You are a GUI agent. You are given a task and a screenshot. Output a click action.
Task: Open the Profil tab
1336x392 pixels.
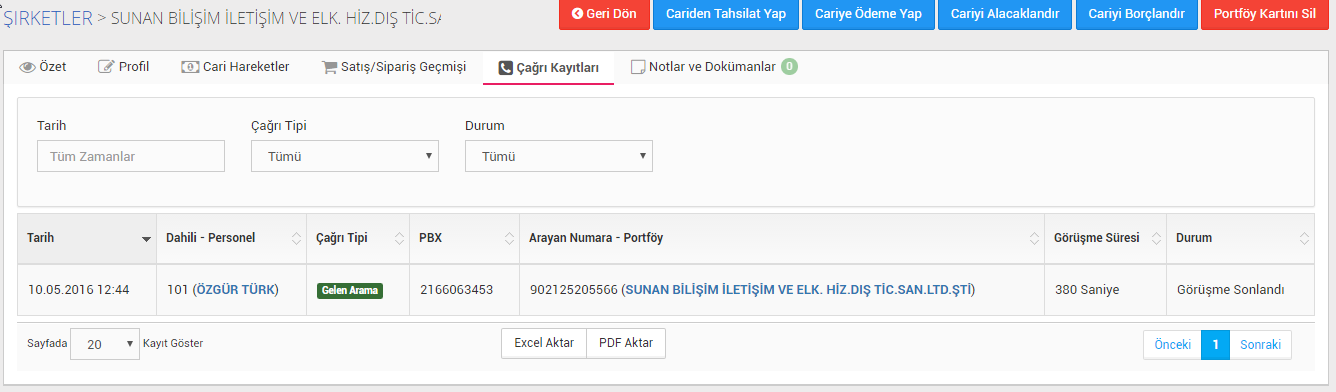point(123,67)
